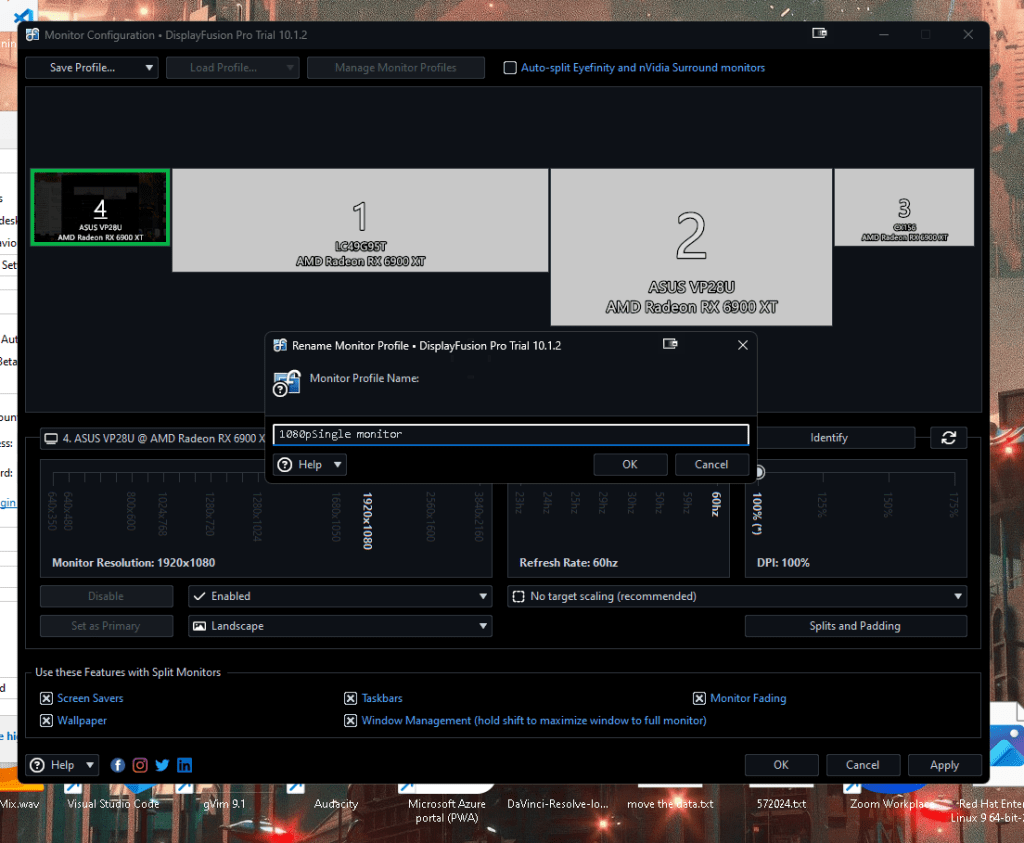This screenshot has width=1024, height=843.
Task: Select monitor 2 ASUS VP28U thumbnail
Action: 691,247
